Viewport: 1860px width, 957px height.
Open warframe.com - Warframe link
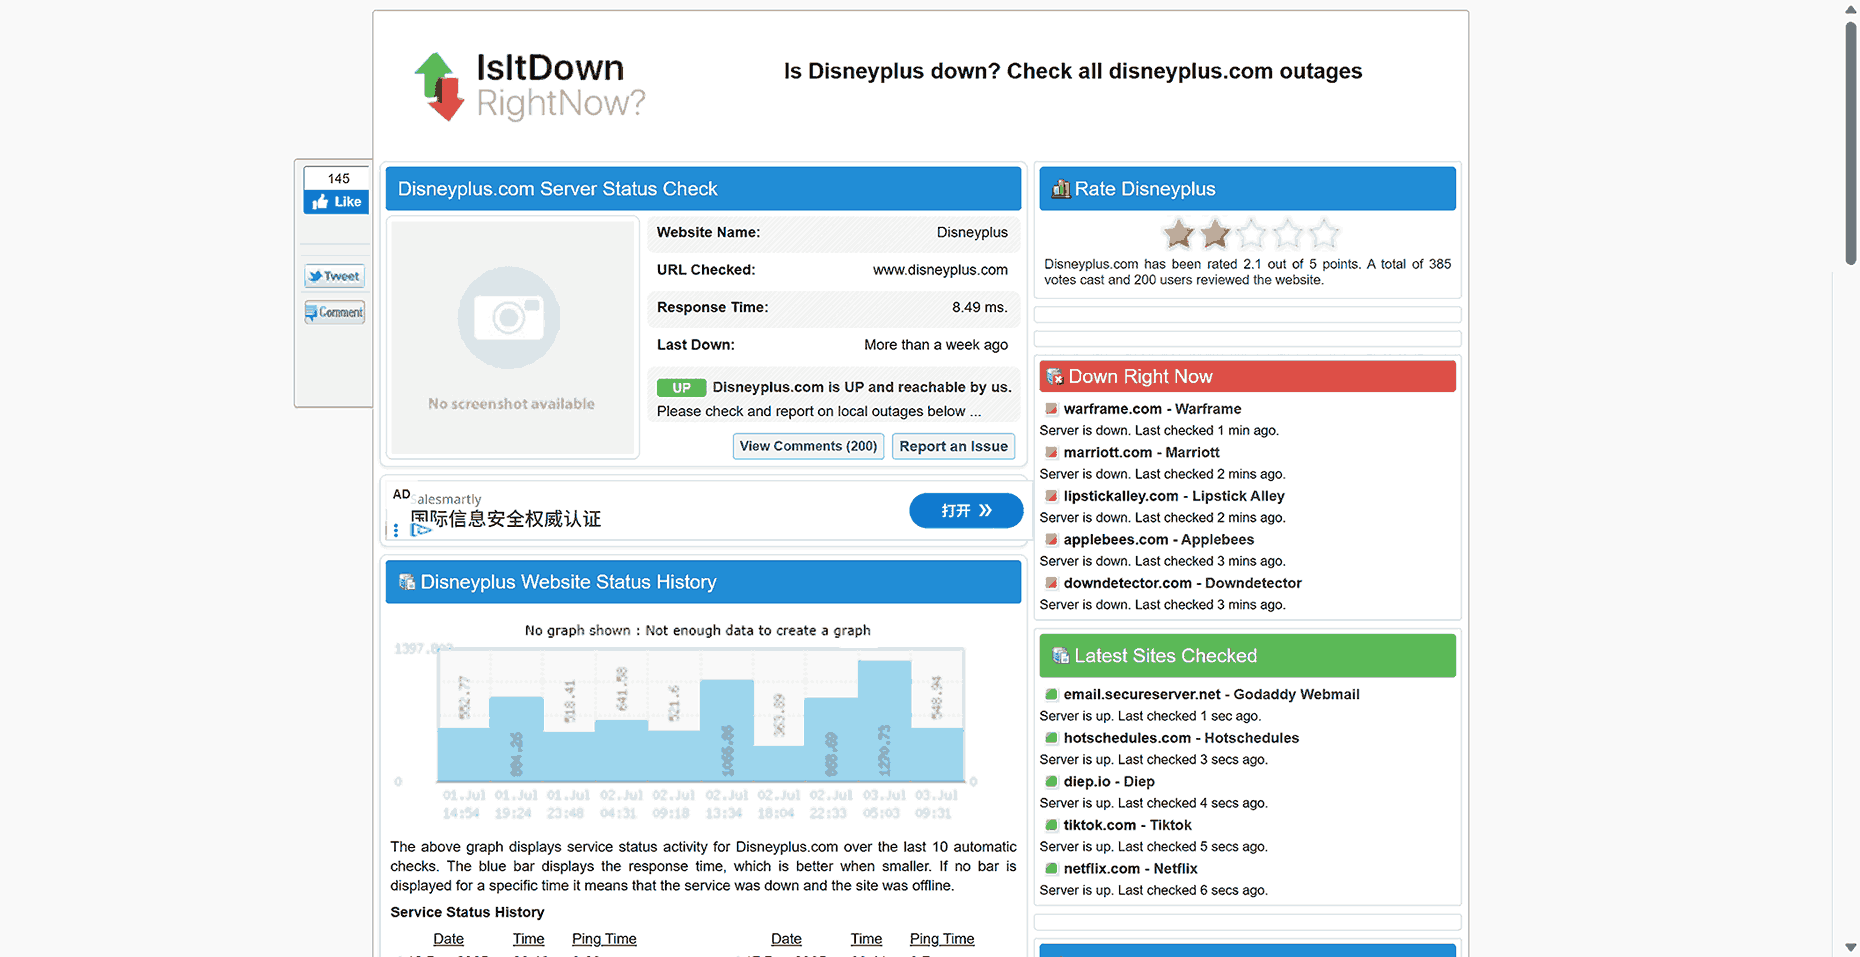click(x=1152, y=409)
